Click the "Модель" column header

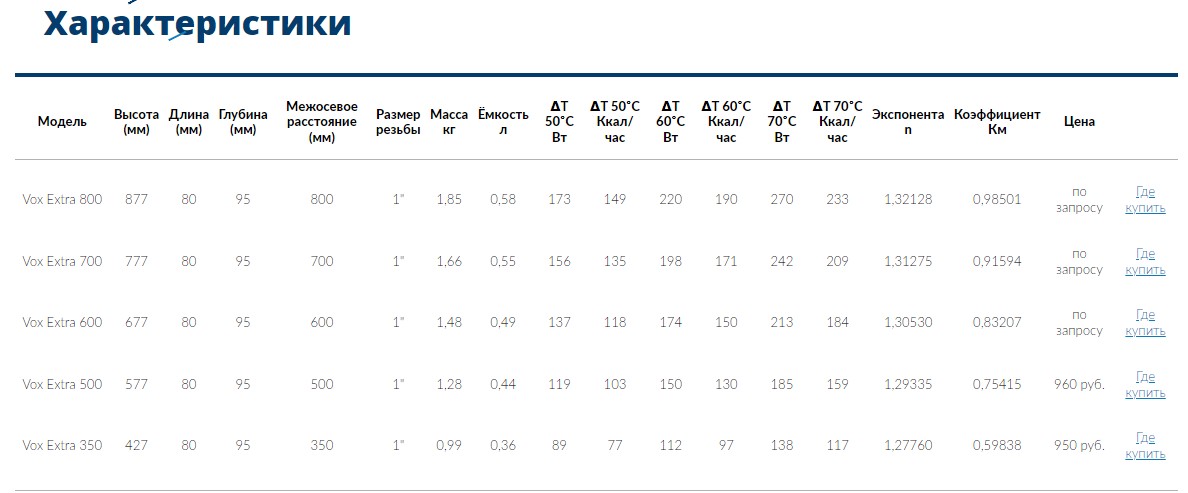click(x=62, y=121)
